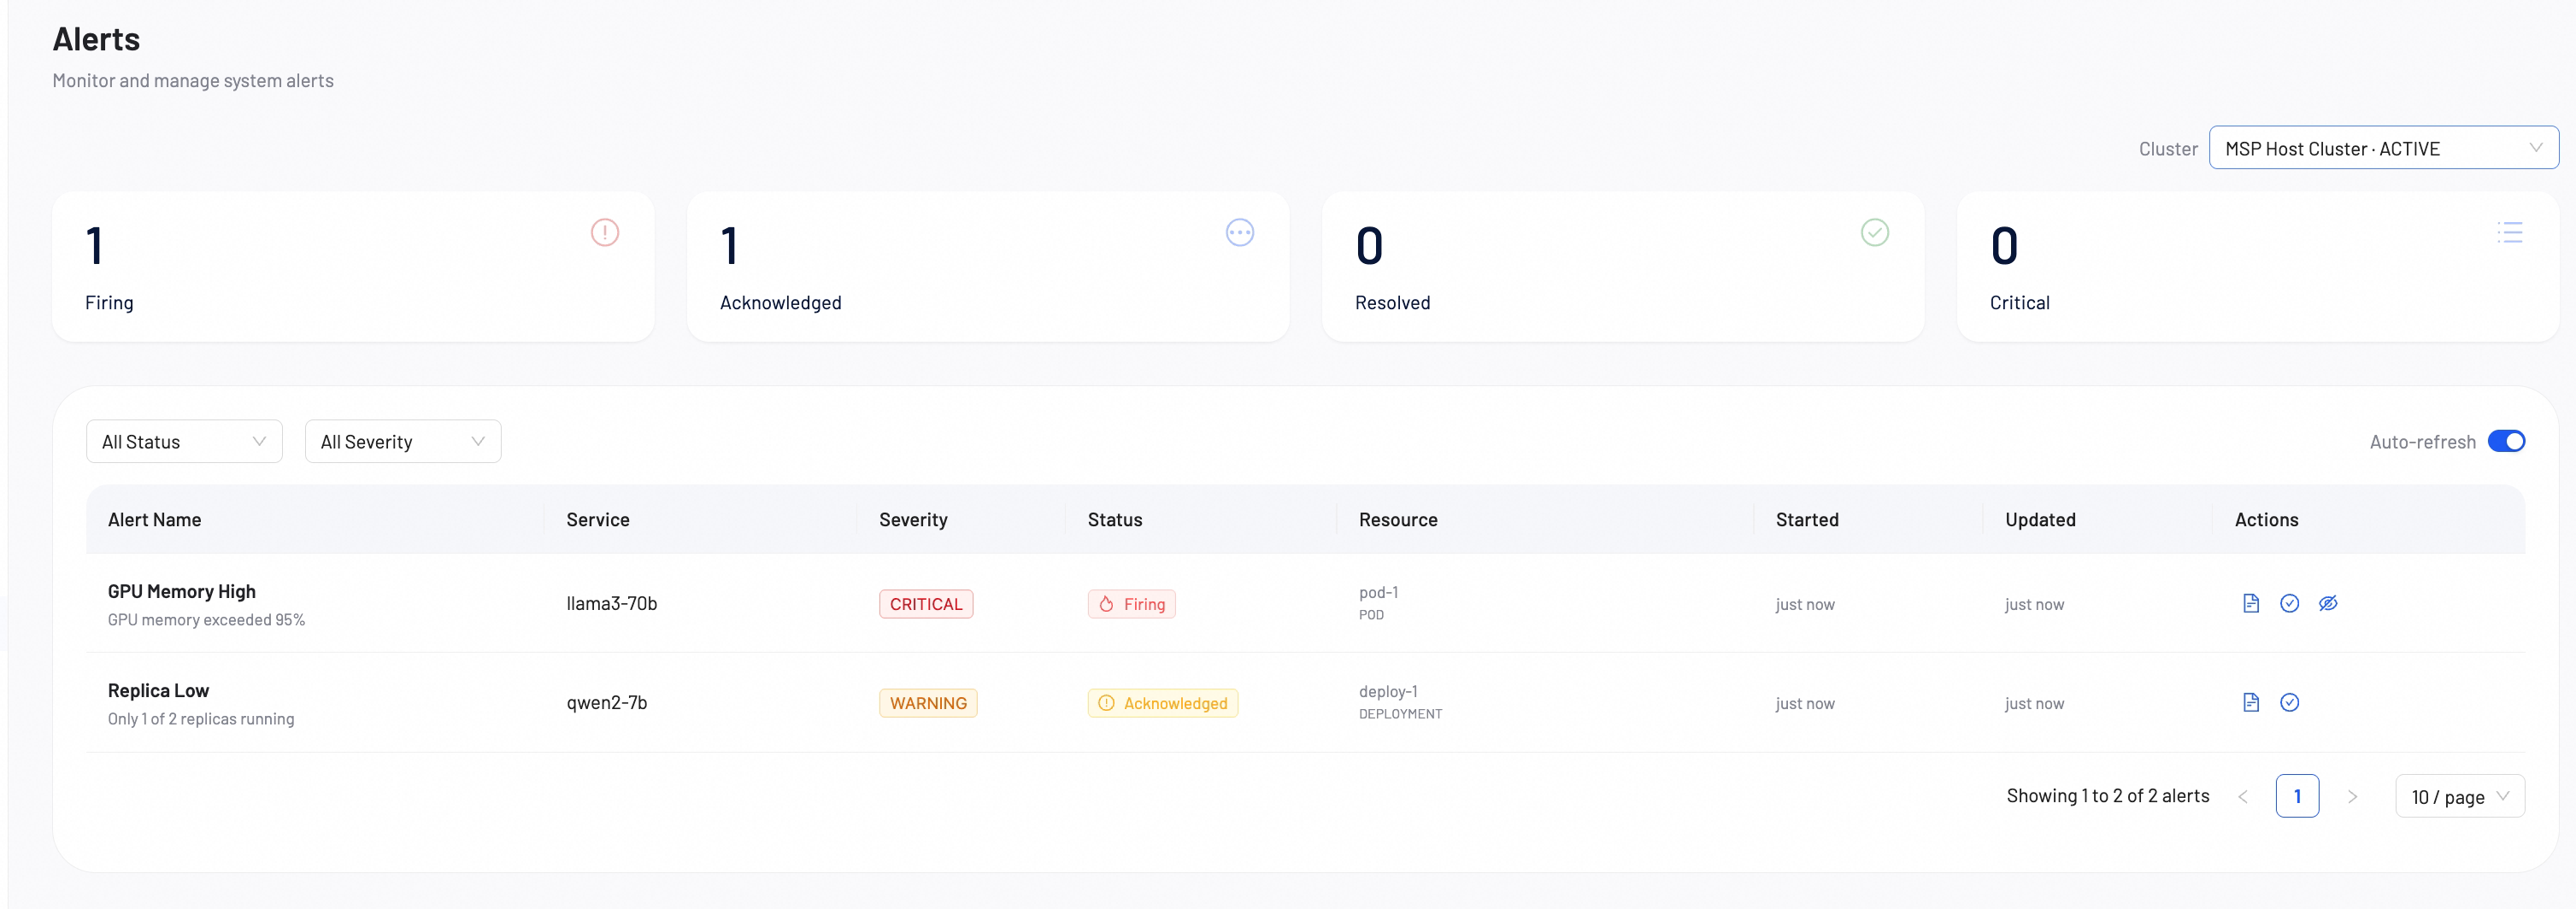
Task: Open the Cluster selector dropdown
Action: pyautogui.click(x=2384, y=148)
